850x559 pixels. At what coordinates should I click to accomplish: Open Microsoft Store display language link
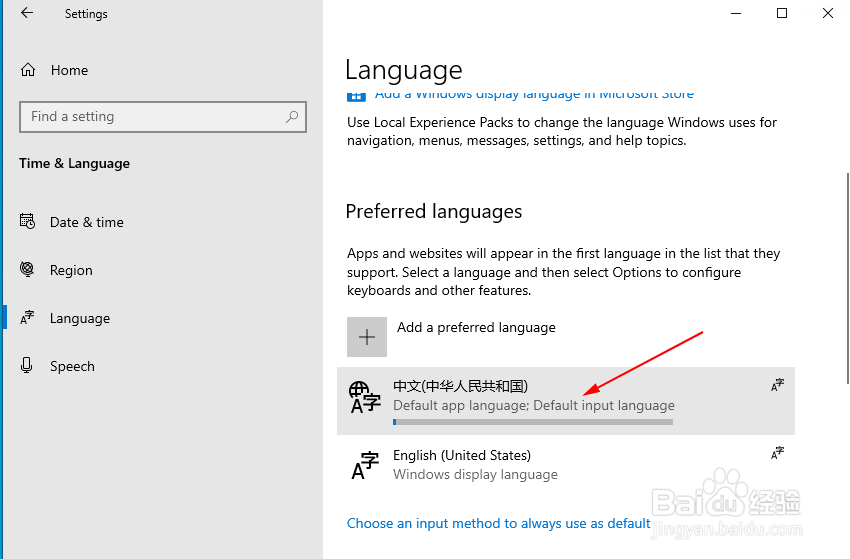[x=534, y=95]
